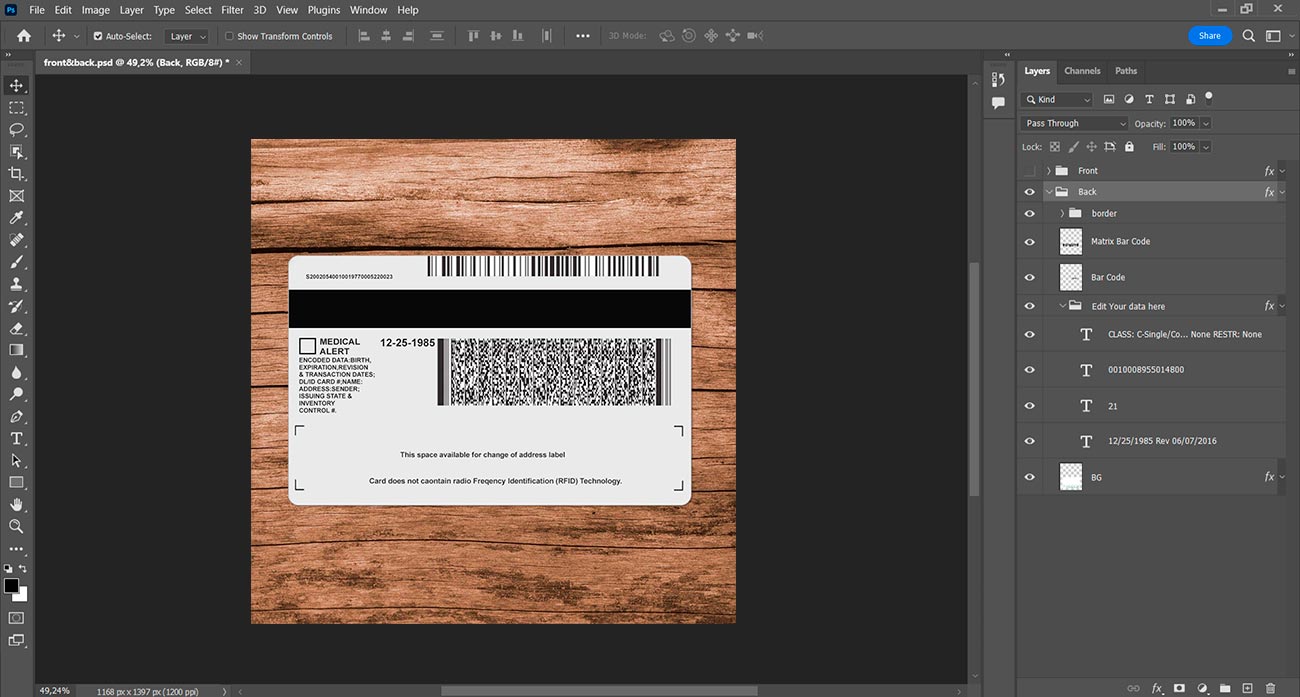Select the Zoom tool in toolbar

point(16,526)
